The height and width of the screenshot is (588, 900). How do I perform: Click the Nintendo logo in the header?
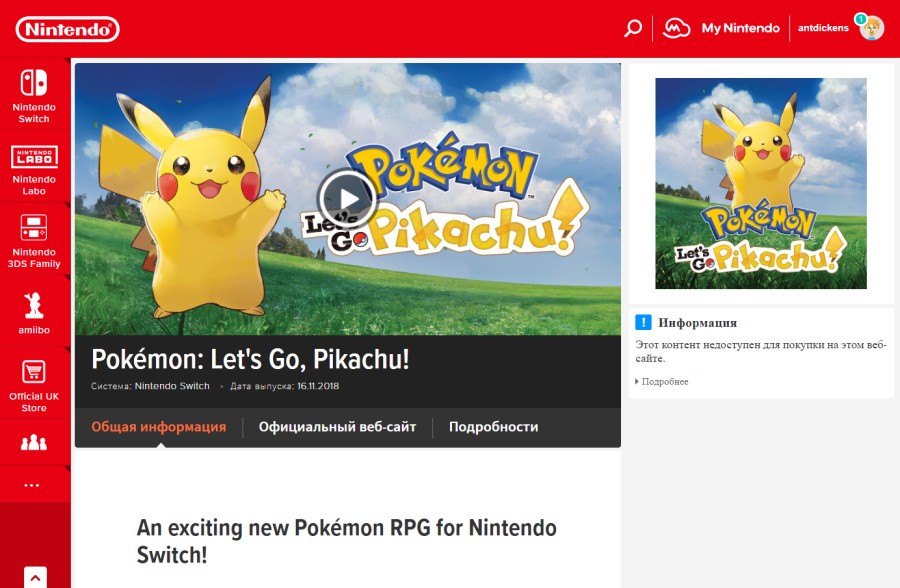coord(68,29)
